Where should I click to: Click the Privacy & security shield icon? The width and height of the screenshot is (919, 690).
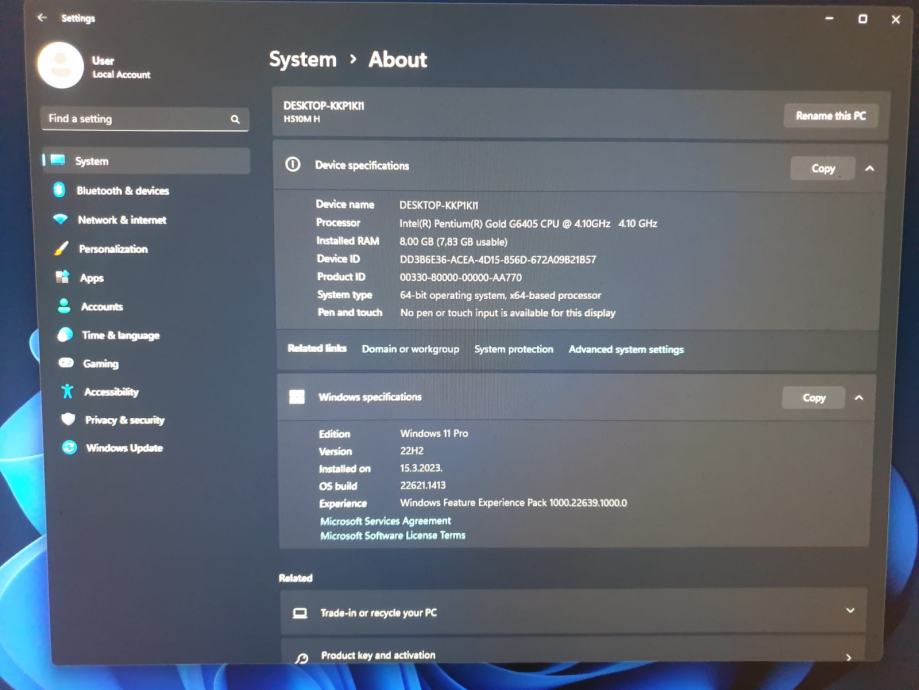coord(69,419)
